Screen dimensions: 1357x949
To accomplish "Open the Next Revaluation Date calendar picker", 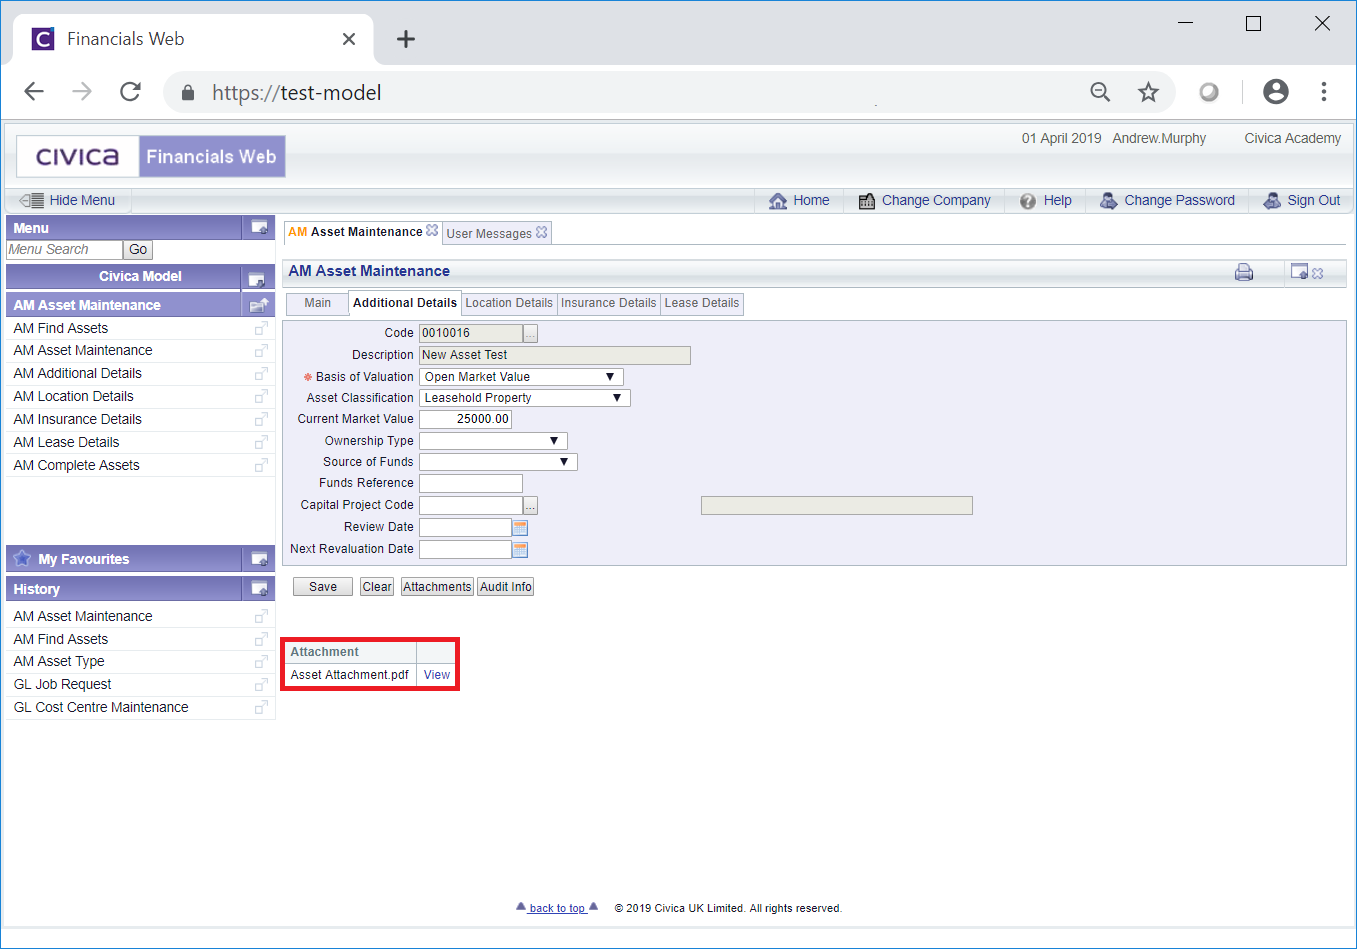I will 520,549.
